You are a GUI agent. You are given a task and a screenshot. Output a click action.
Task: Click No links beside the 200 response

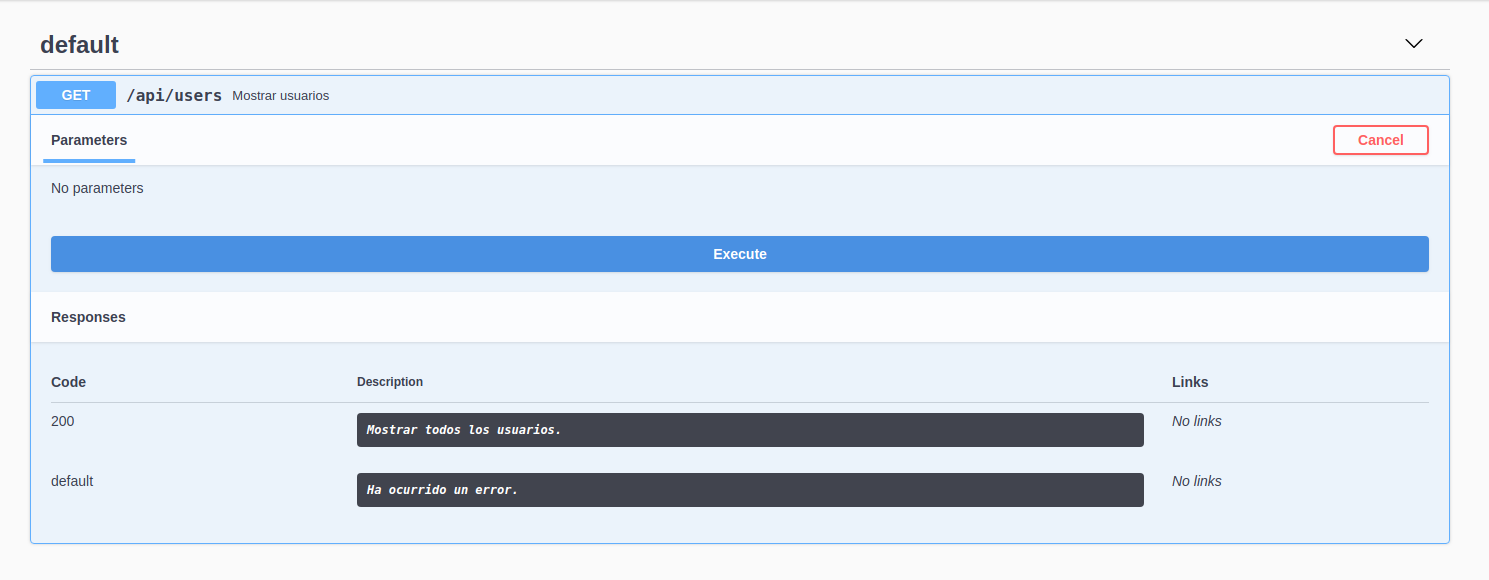point(1196,421)
